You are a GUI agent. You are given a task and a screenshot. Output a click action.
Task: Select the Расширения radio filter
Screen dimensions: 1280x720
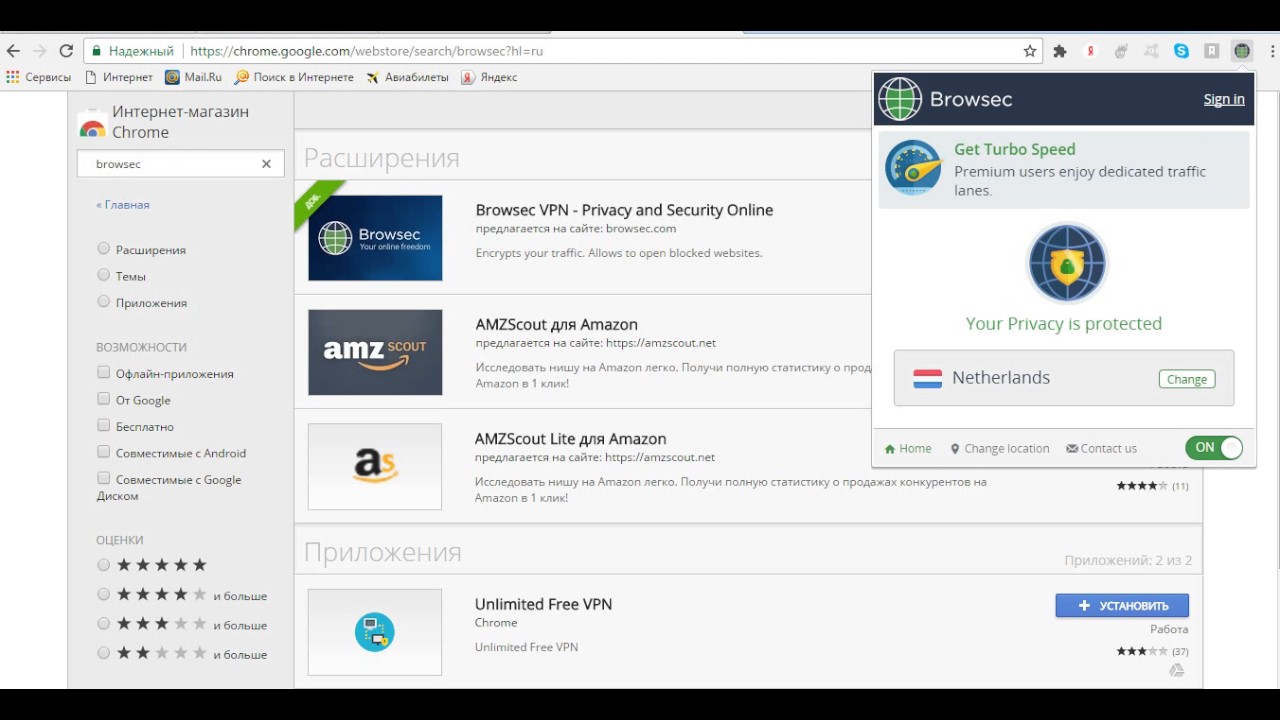click(x=103, y=249)
